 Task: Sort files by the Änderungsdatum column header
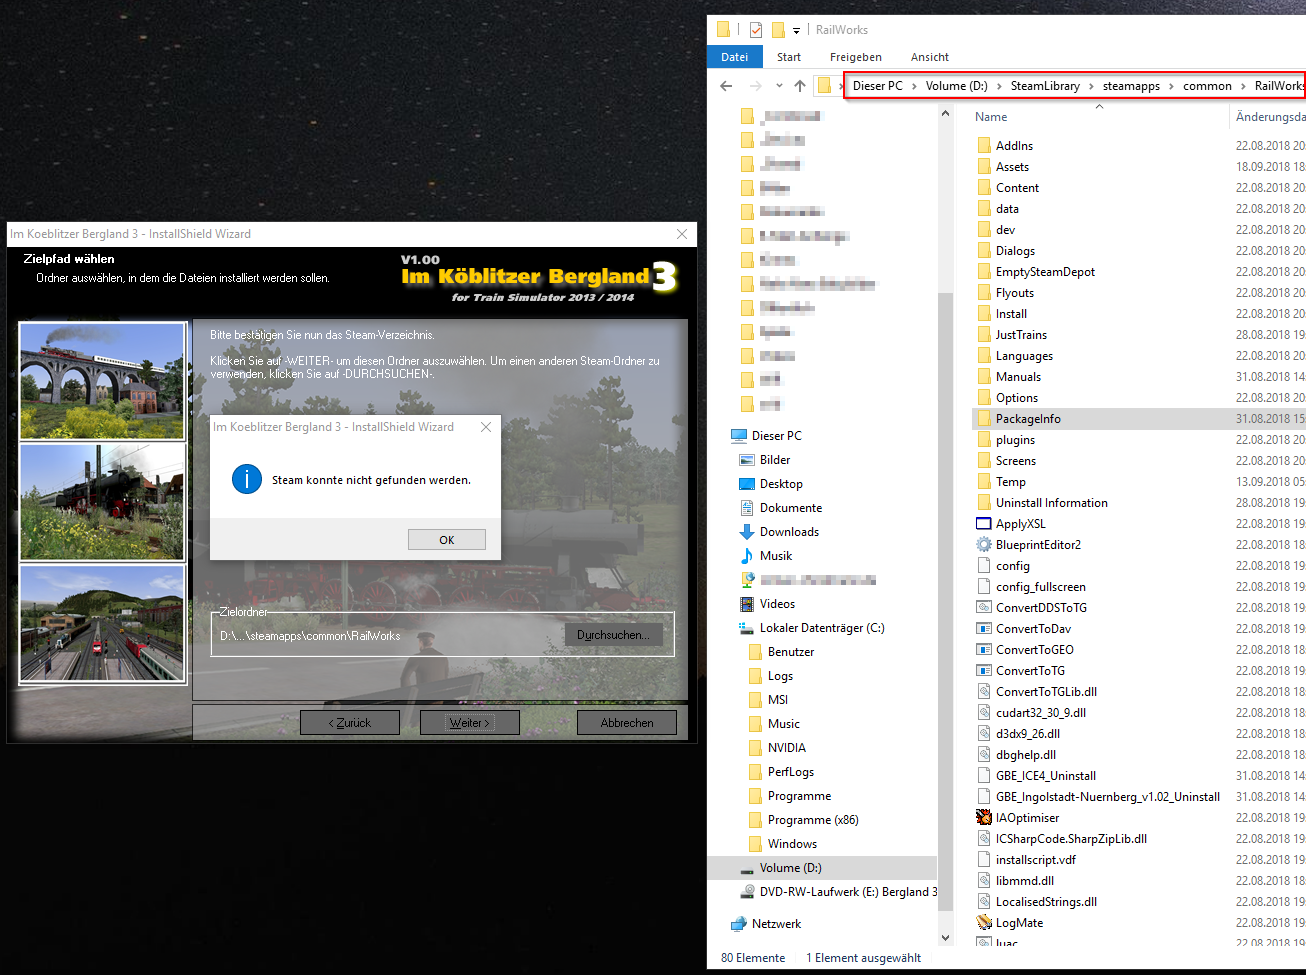pos(1270,117)
